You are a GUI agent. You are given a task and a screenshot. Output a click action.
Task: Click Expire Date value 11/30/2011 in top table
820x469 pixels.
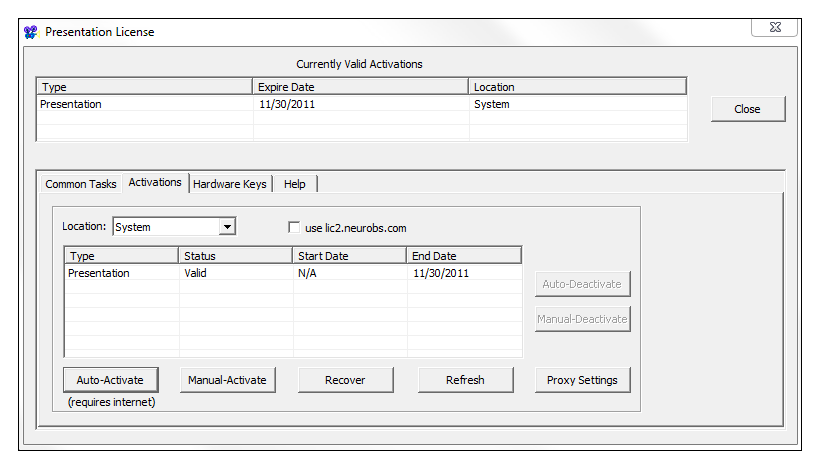287,104
